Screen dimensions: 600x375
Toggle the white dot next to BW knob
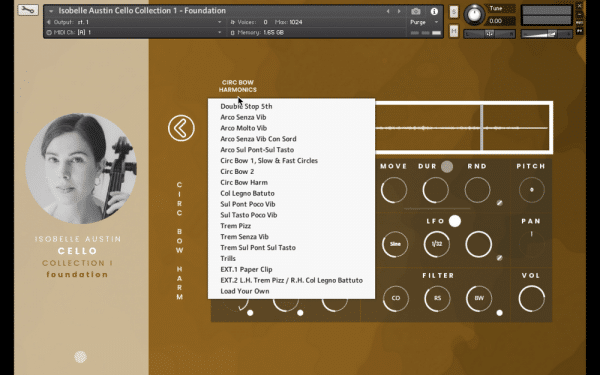tap(499, 313)
